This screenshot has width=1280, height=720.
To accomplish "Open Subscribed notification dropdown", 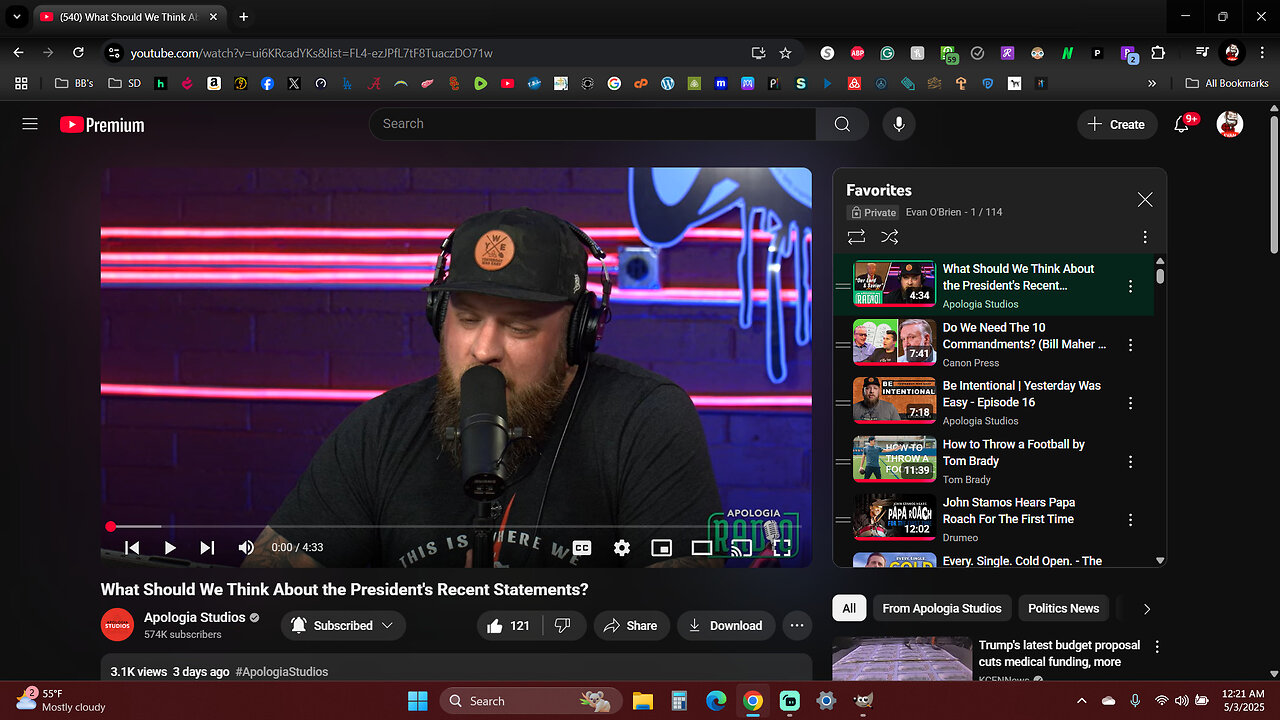I will (x=343, y=626).
